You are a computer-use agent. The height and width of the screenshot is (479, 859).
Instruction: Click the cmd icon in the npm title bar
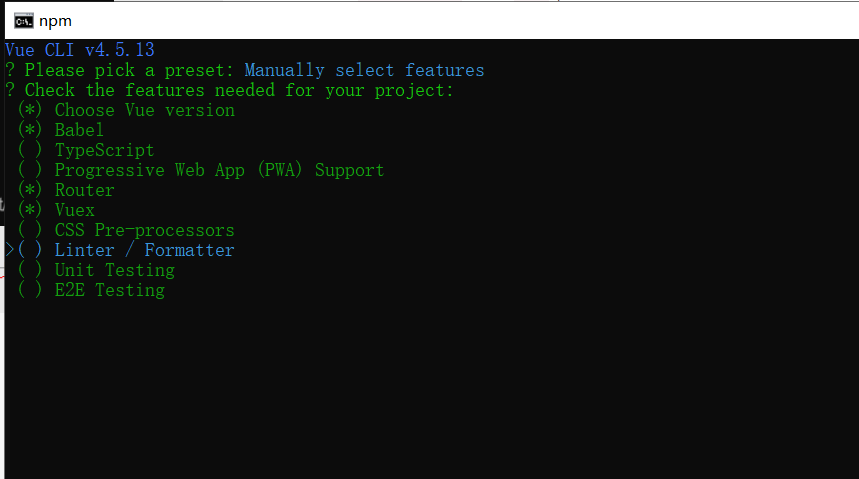click(x=24, y=21)
